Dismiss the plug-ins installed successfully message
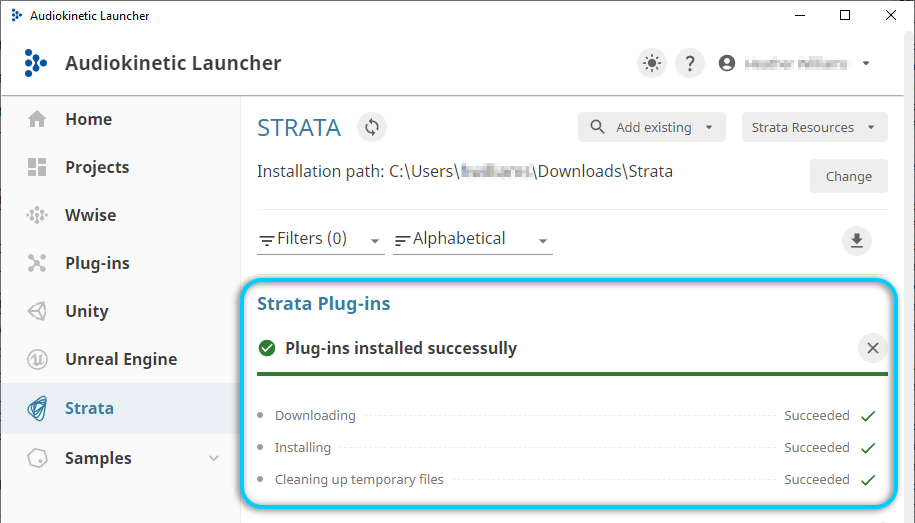 click(x=873, y=348)
